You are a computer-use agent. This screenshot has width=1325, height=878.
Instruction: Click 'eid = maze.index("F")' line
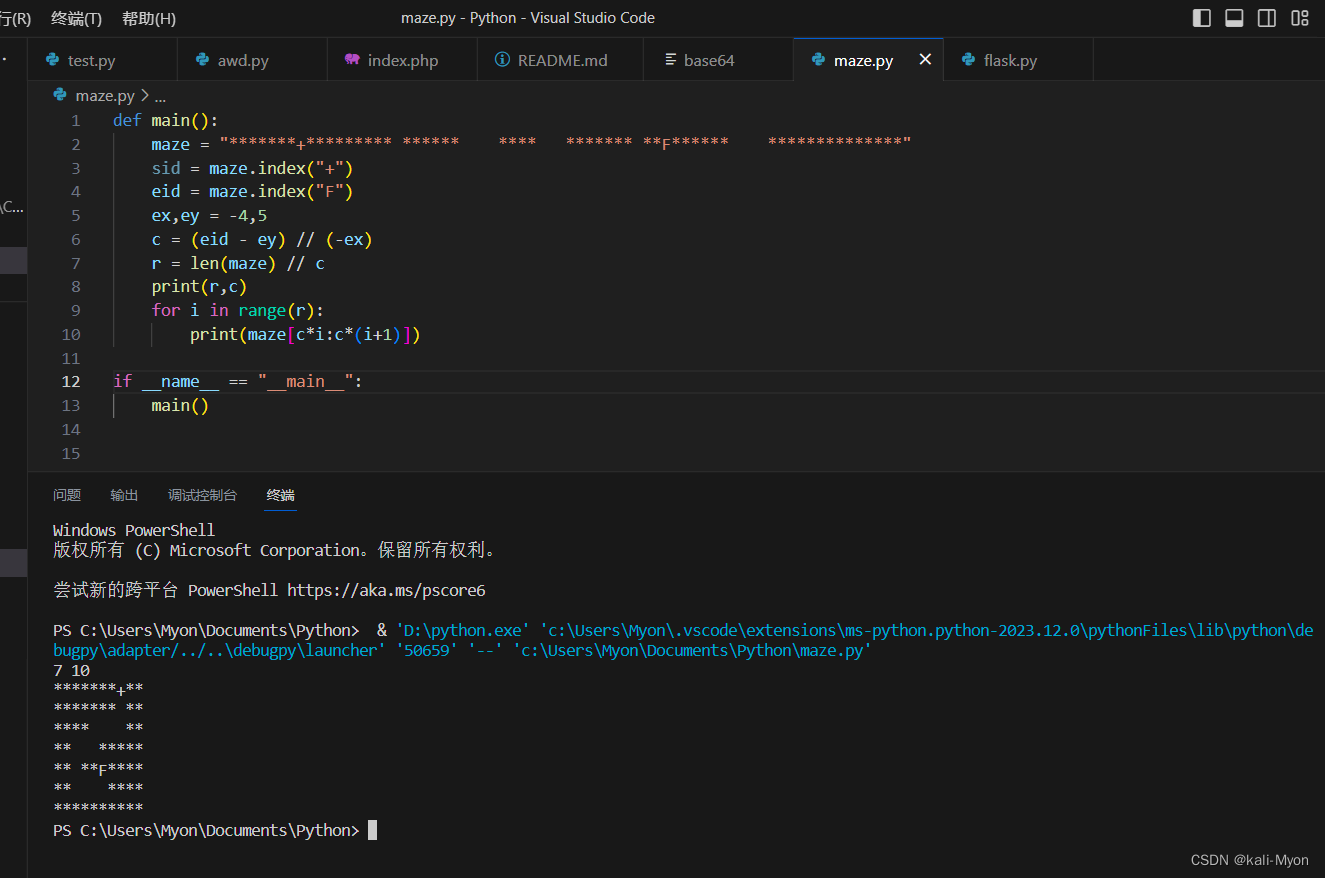tap(253, 191)
